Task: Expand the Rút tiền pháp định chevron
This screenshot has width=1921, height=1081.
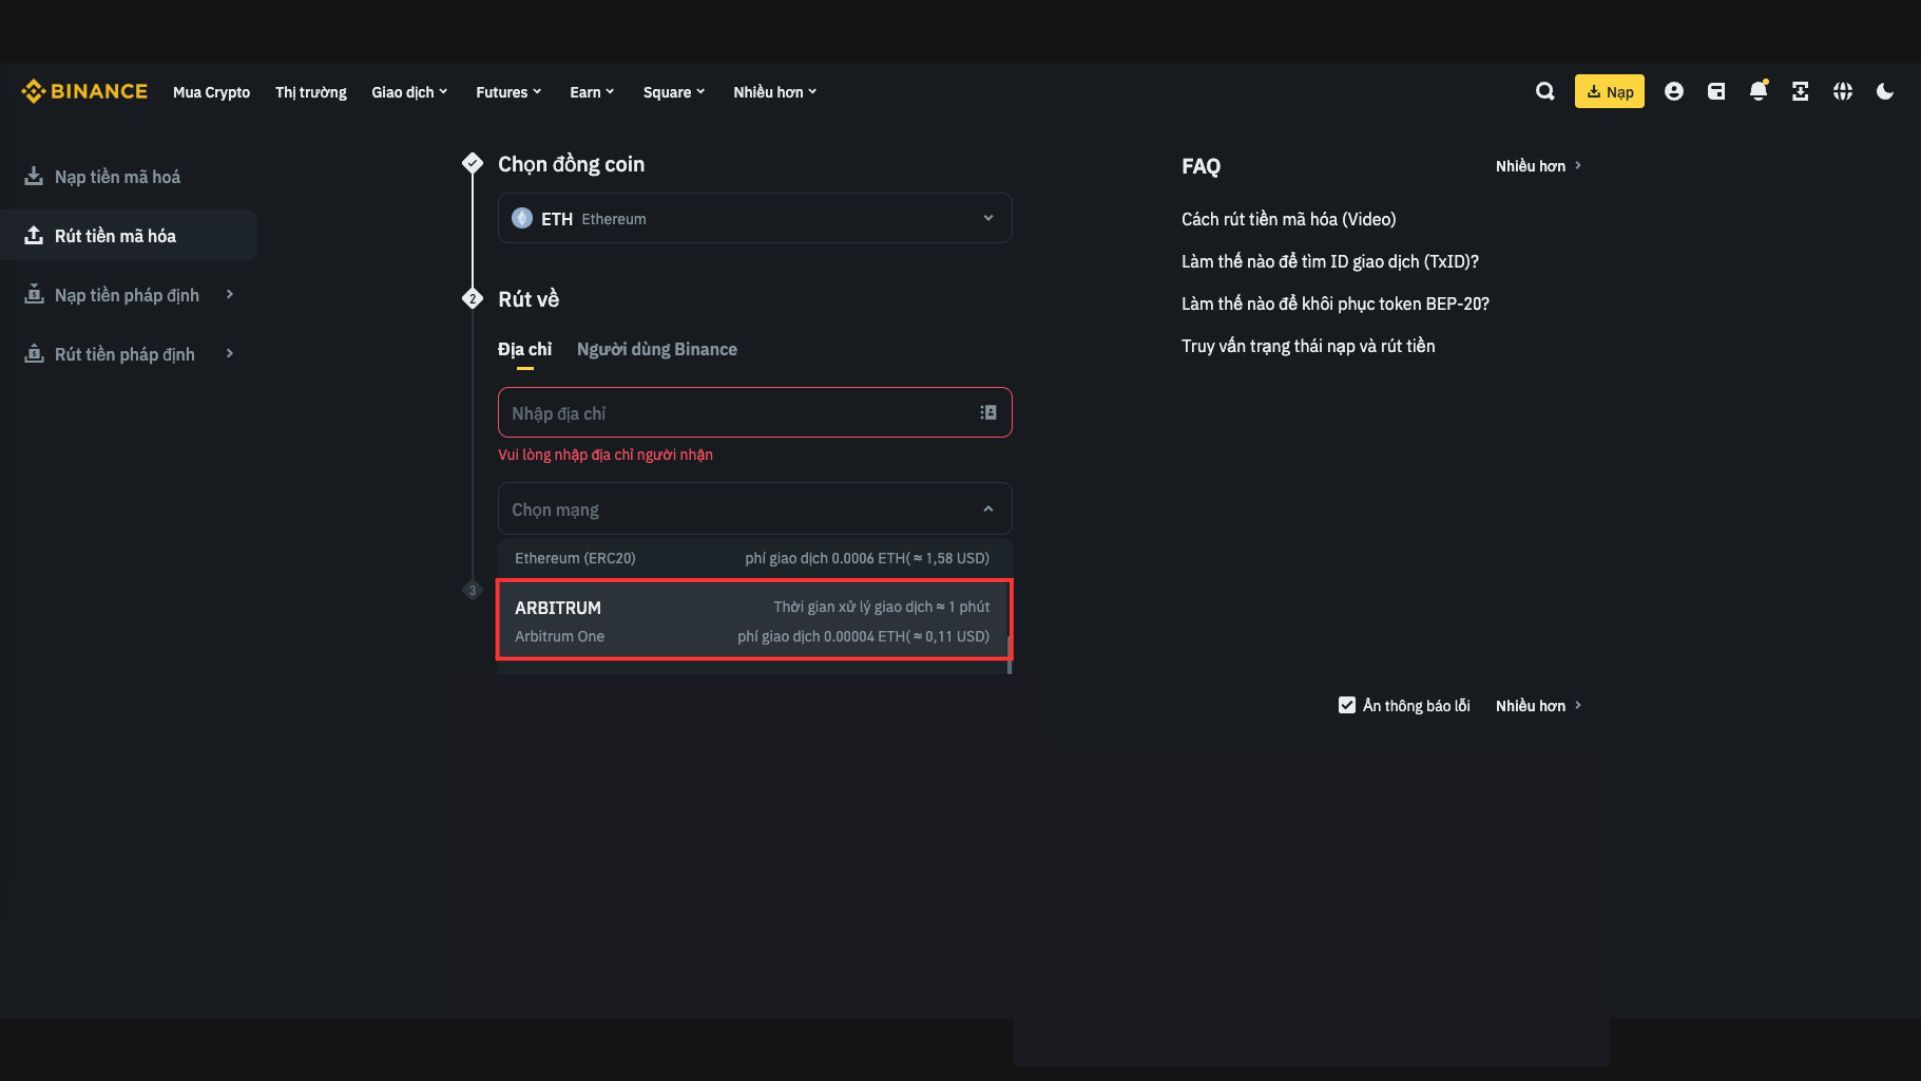Action: 230,353
